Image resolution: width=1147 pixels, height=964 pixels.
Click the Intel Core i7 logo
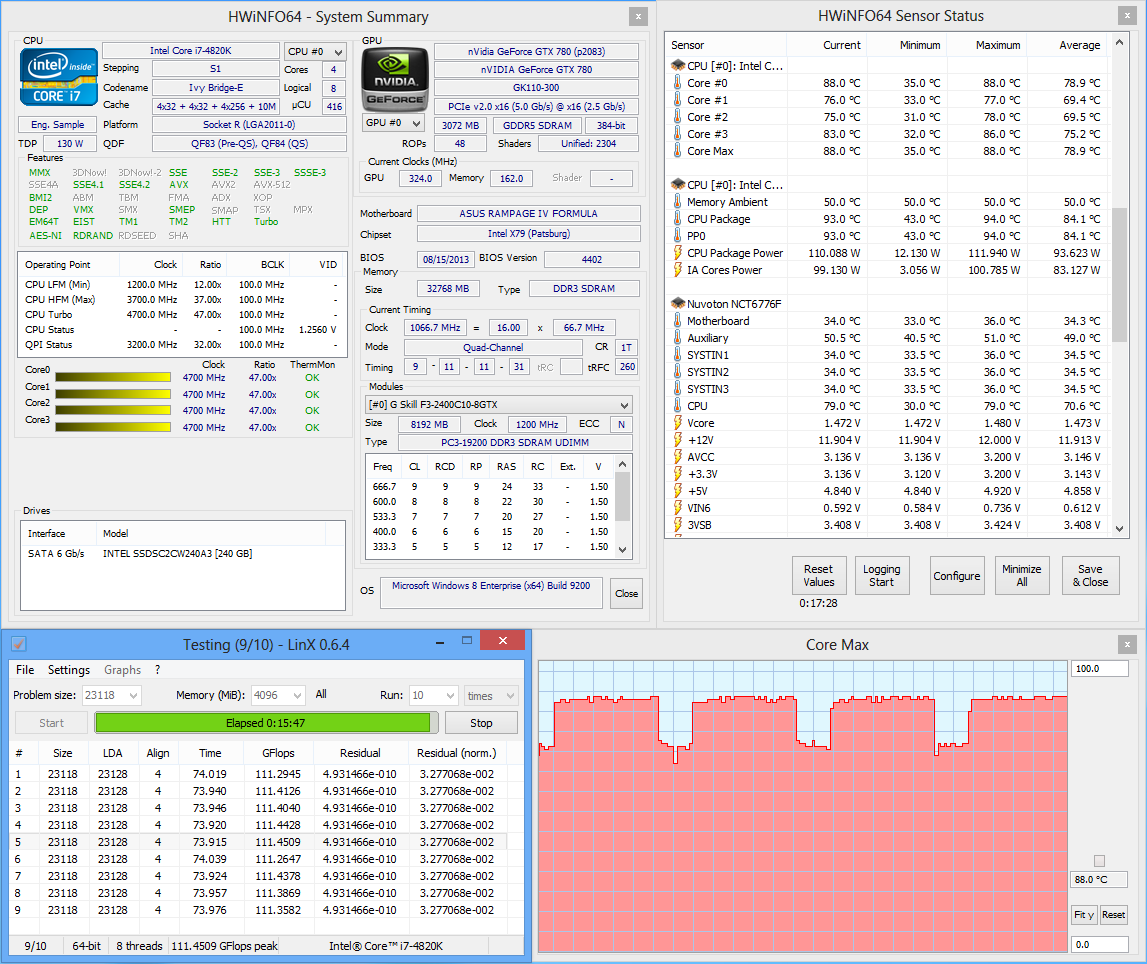coord(59,77)
